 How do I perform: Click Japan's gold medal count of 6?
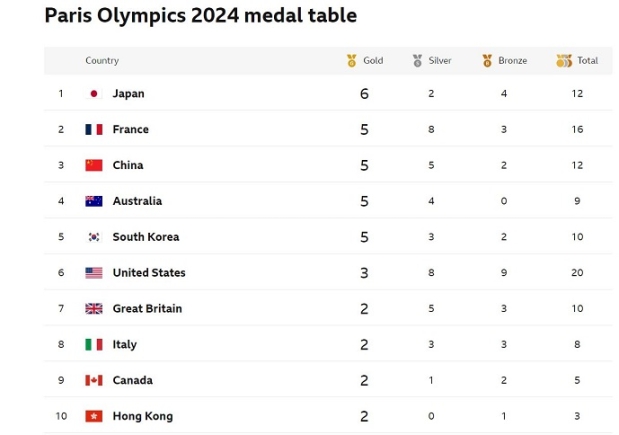pyautogui.click(x=365, y=94)
